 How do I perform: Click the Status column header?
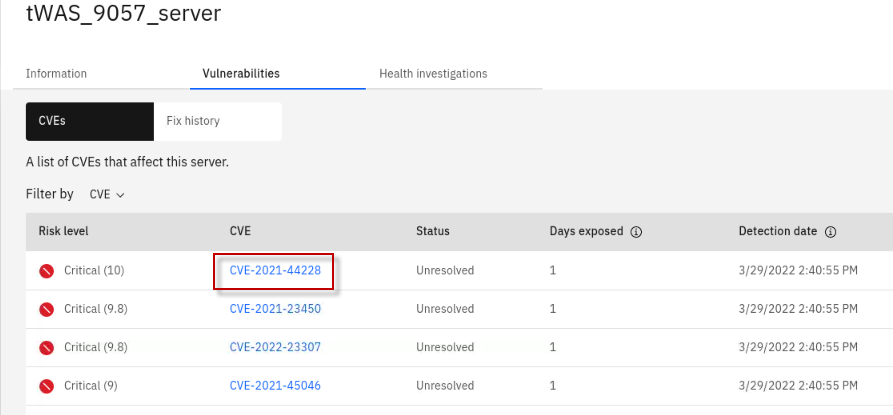(x=432, y=231)
